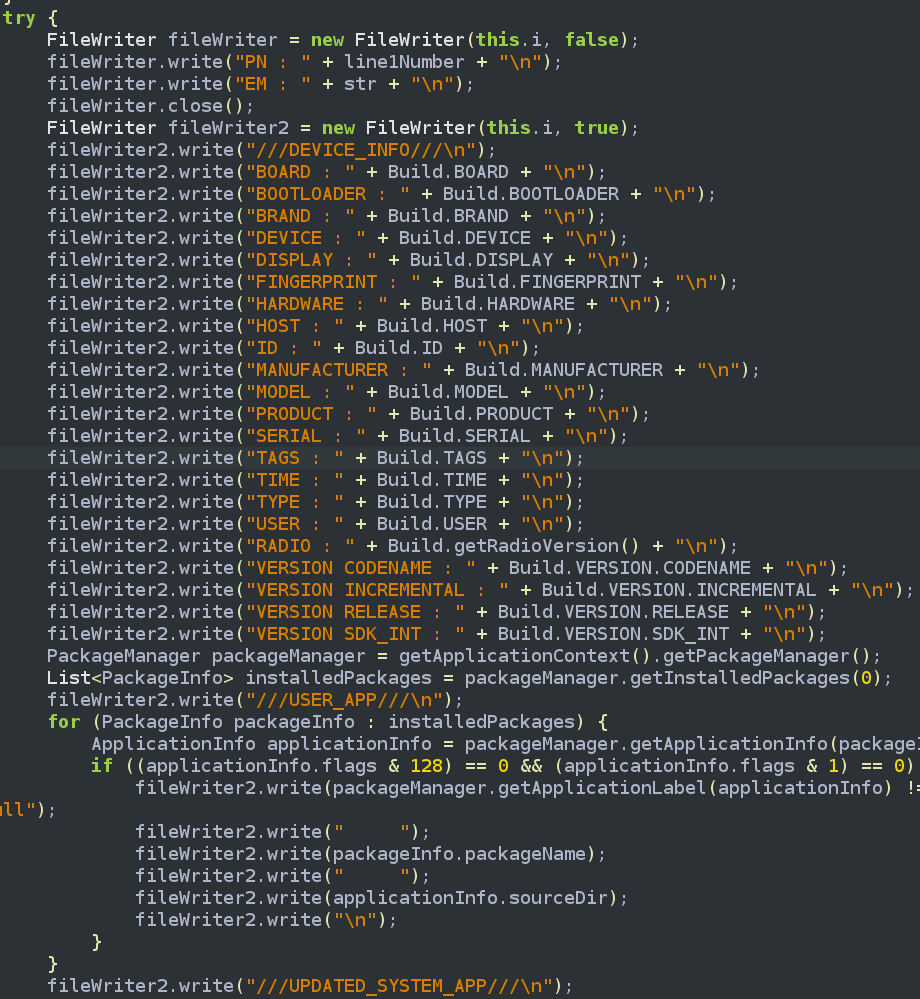Viewport: 920px width, 999px height.
Task: Click the 'List<PackageInfo> installedPackages' line
Action: click(x=469, y=677)
